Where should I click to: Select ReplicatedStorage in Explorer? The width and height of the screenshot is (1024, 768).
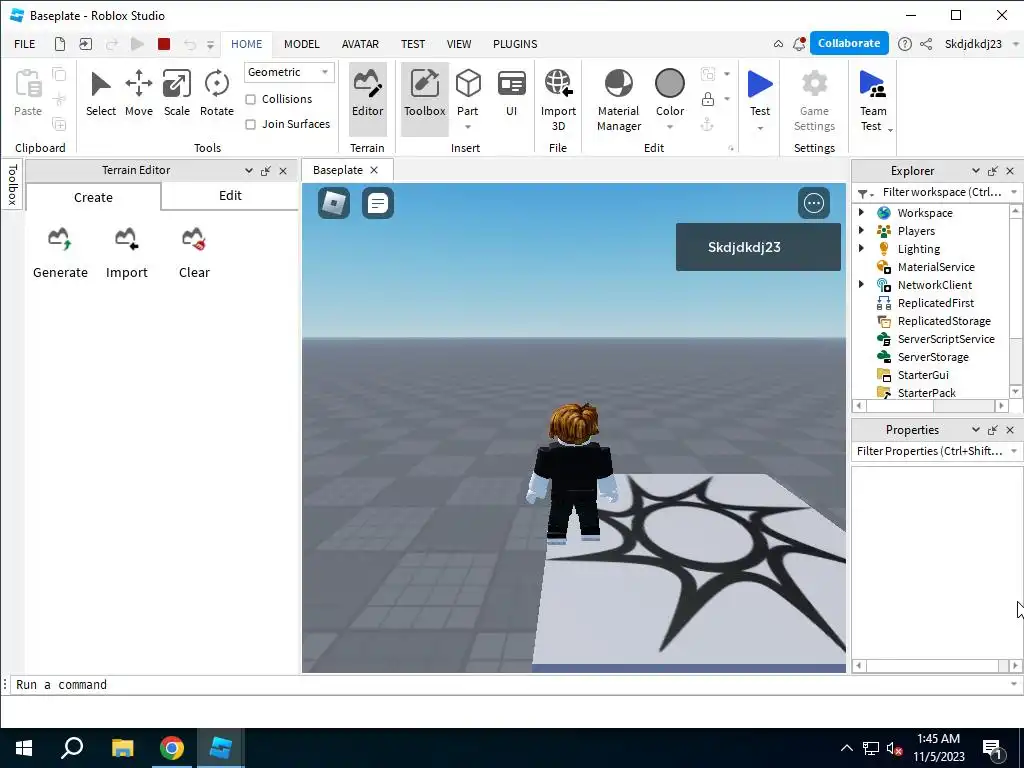coord(944,321)
